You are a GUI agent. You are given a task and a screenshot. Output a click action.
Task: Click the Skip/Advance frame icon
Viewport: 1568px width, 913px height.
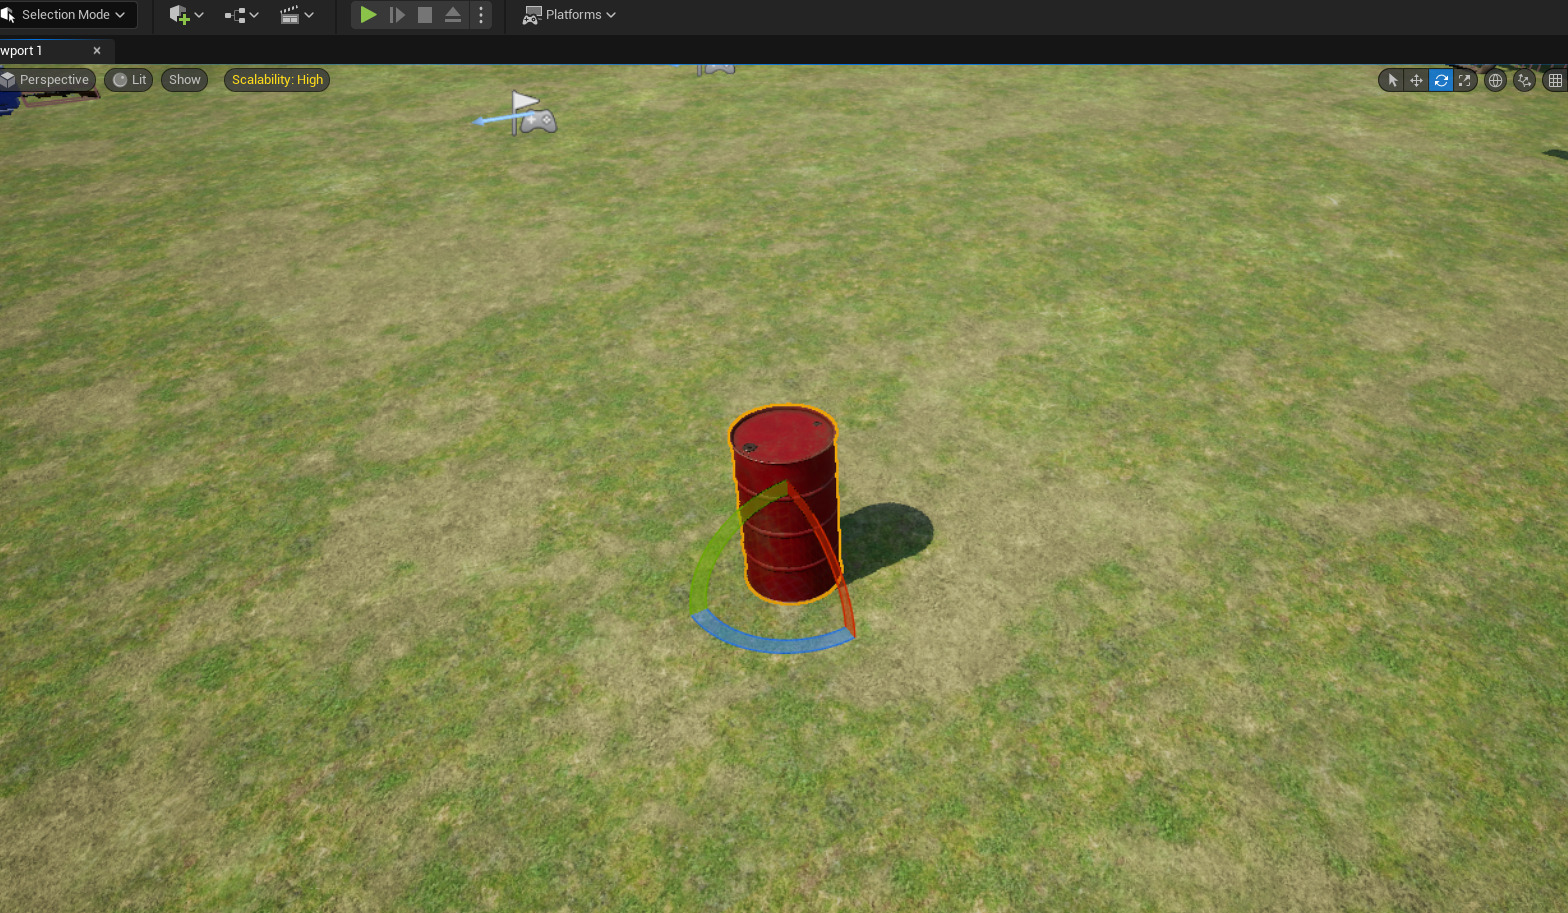pyautogui.click(x=397, y=15)
